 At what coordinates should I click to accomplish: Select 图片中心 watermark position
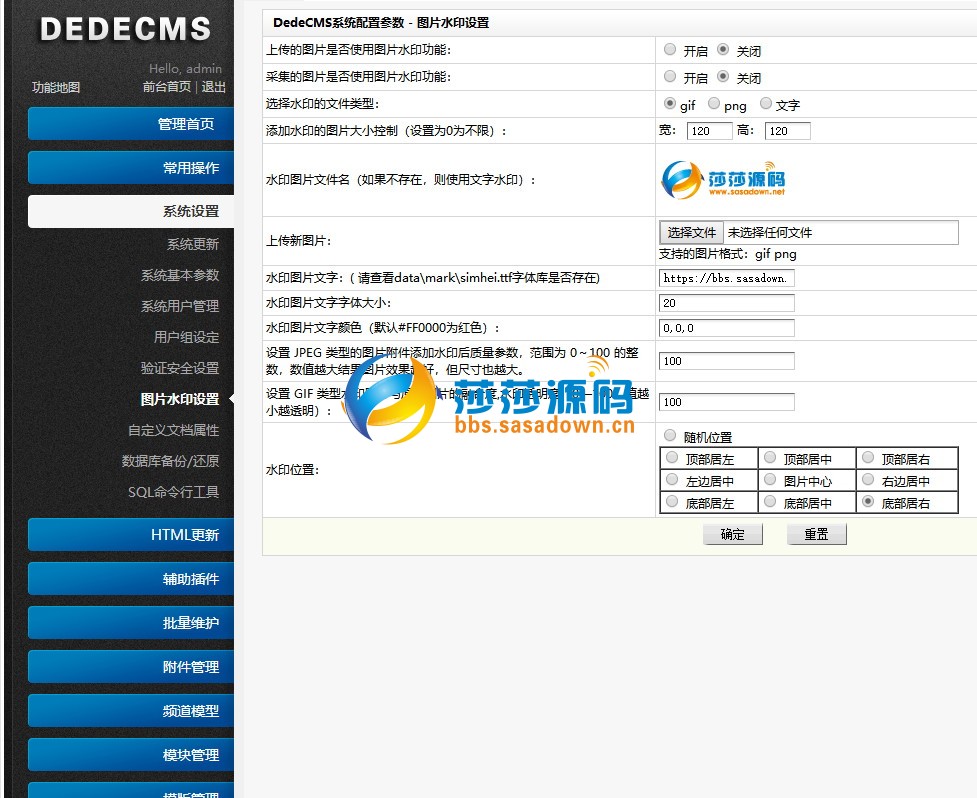click(x=770, y=479)
